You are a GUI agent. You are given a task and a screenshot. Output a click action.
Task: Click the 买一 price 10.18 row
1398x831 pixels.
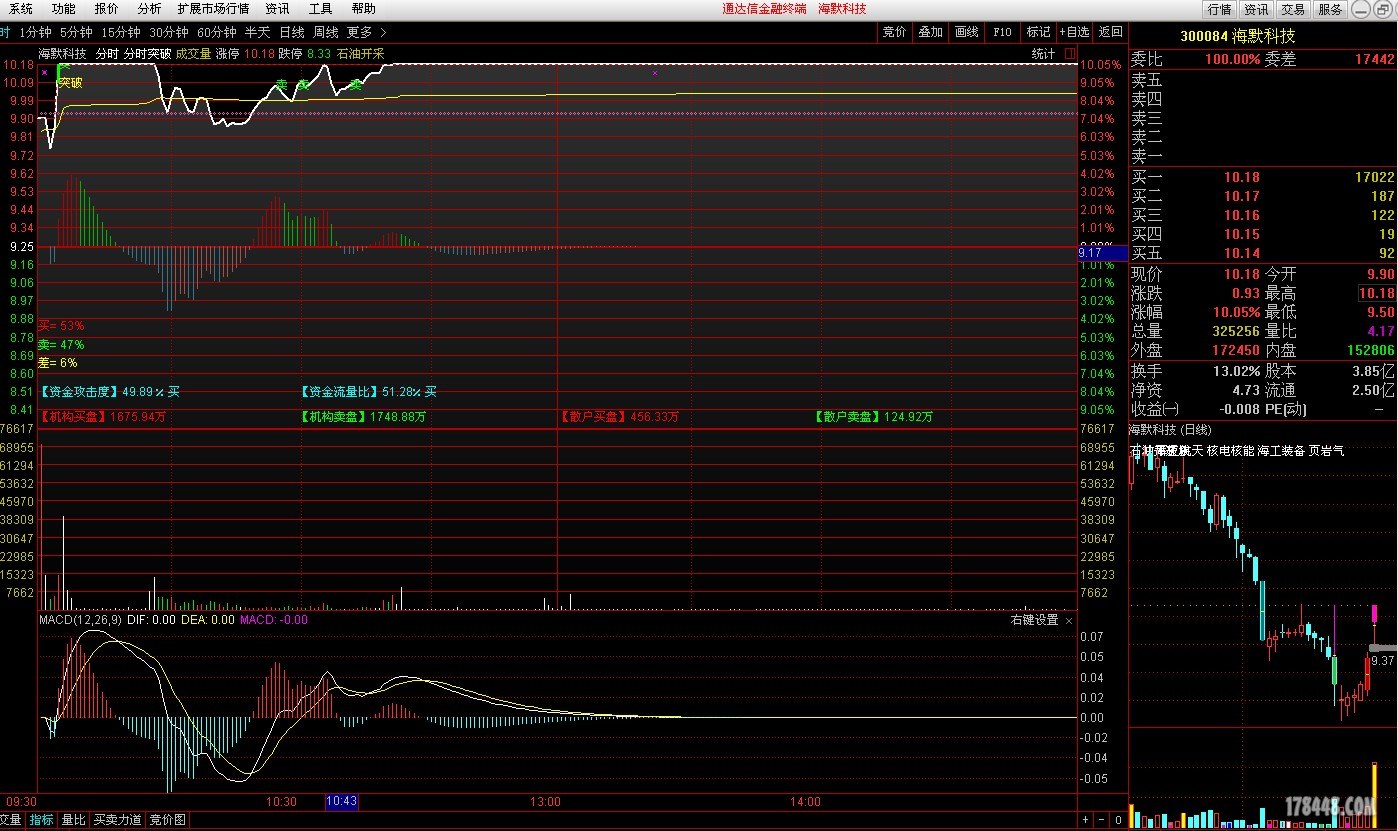coord(1263,177)
